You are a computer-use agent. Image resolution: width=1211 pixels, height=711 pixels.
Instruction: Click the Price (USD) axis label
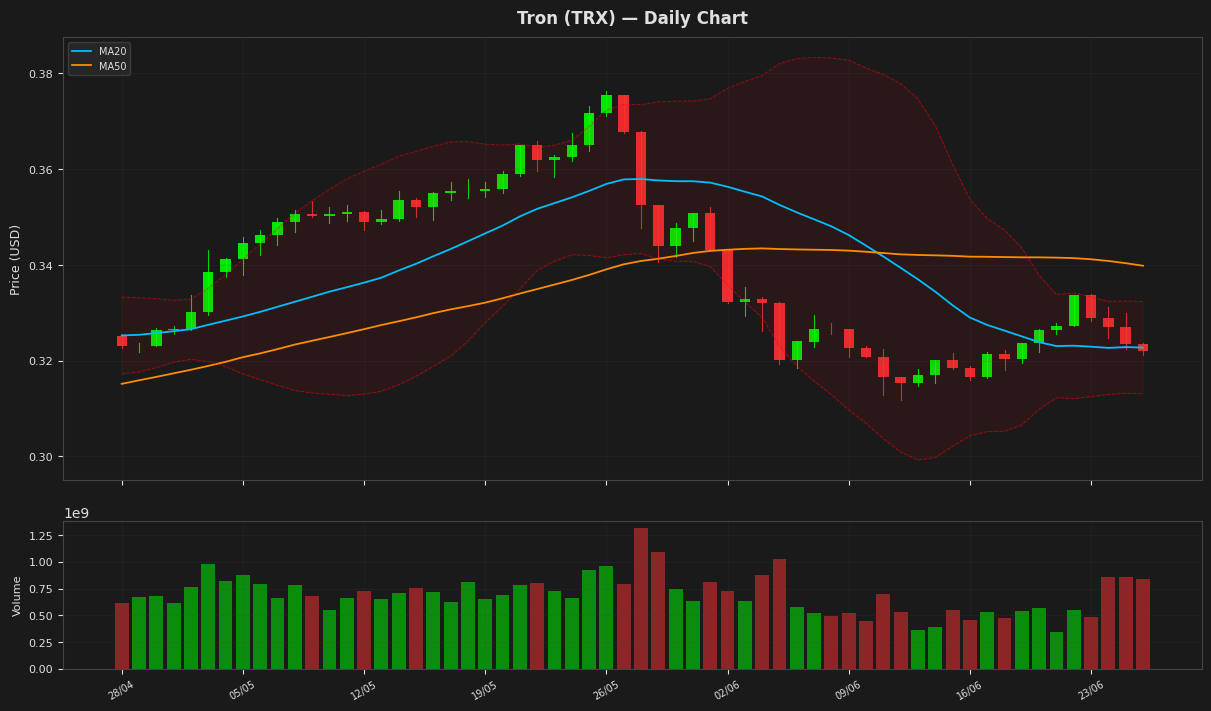(x=15, y=259)
